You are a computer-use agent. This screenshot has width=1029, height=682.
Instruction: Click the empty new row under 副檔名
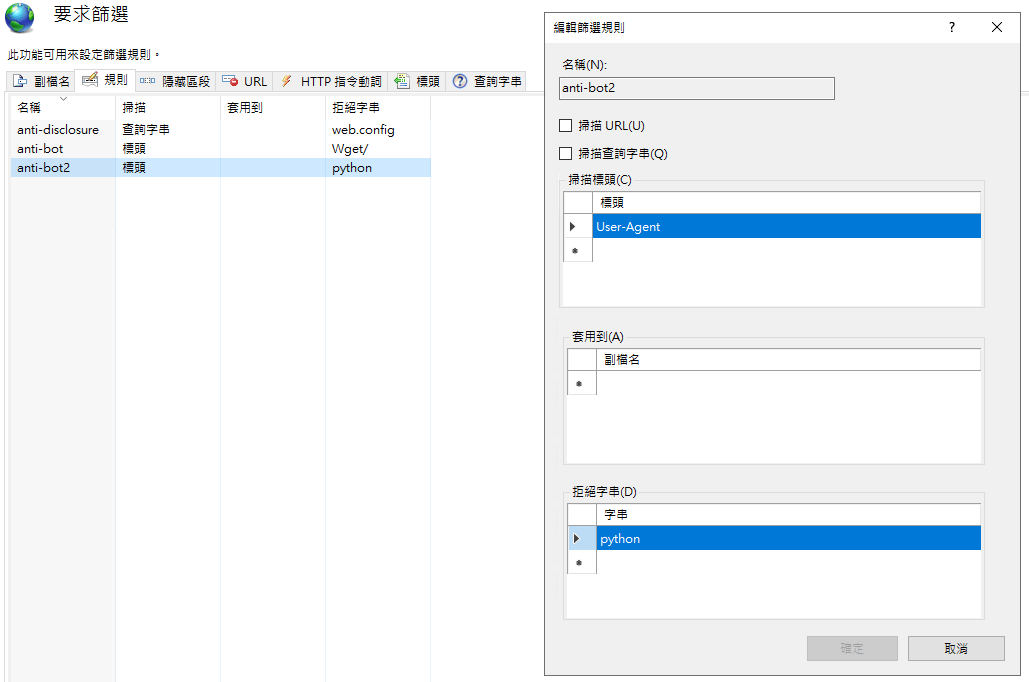pos(788,384)
